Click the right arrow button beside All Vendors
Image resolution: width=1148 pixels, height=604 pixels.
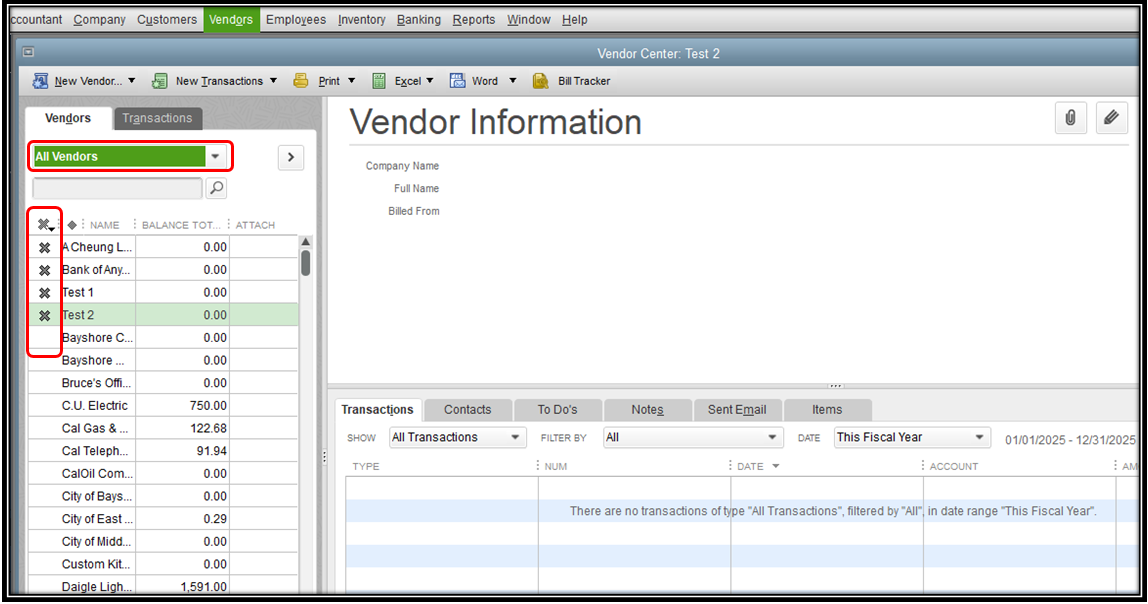(x=290, y=158)
